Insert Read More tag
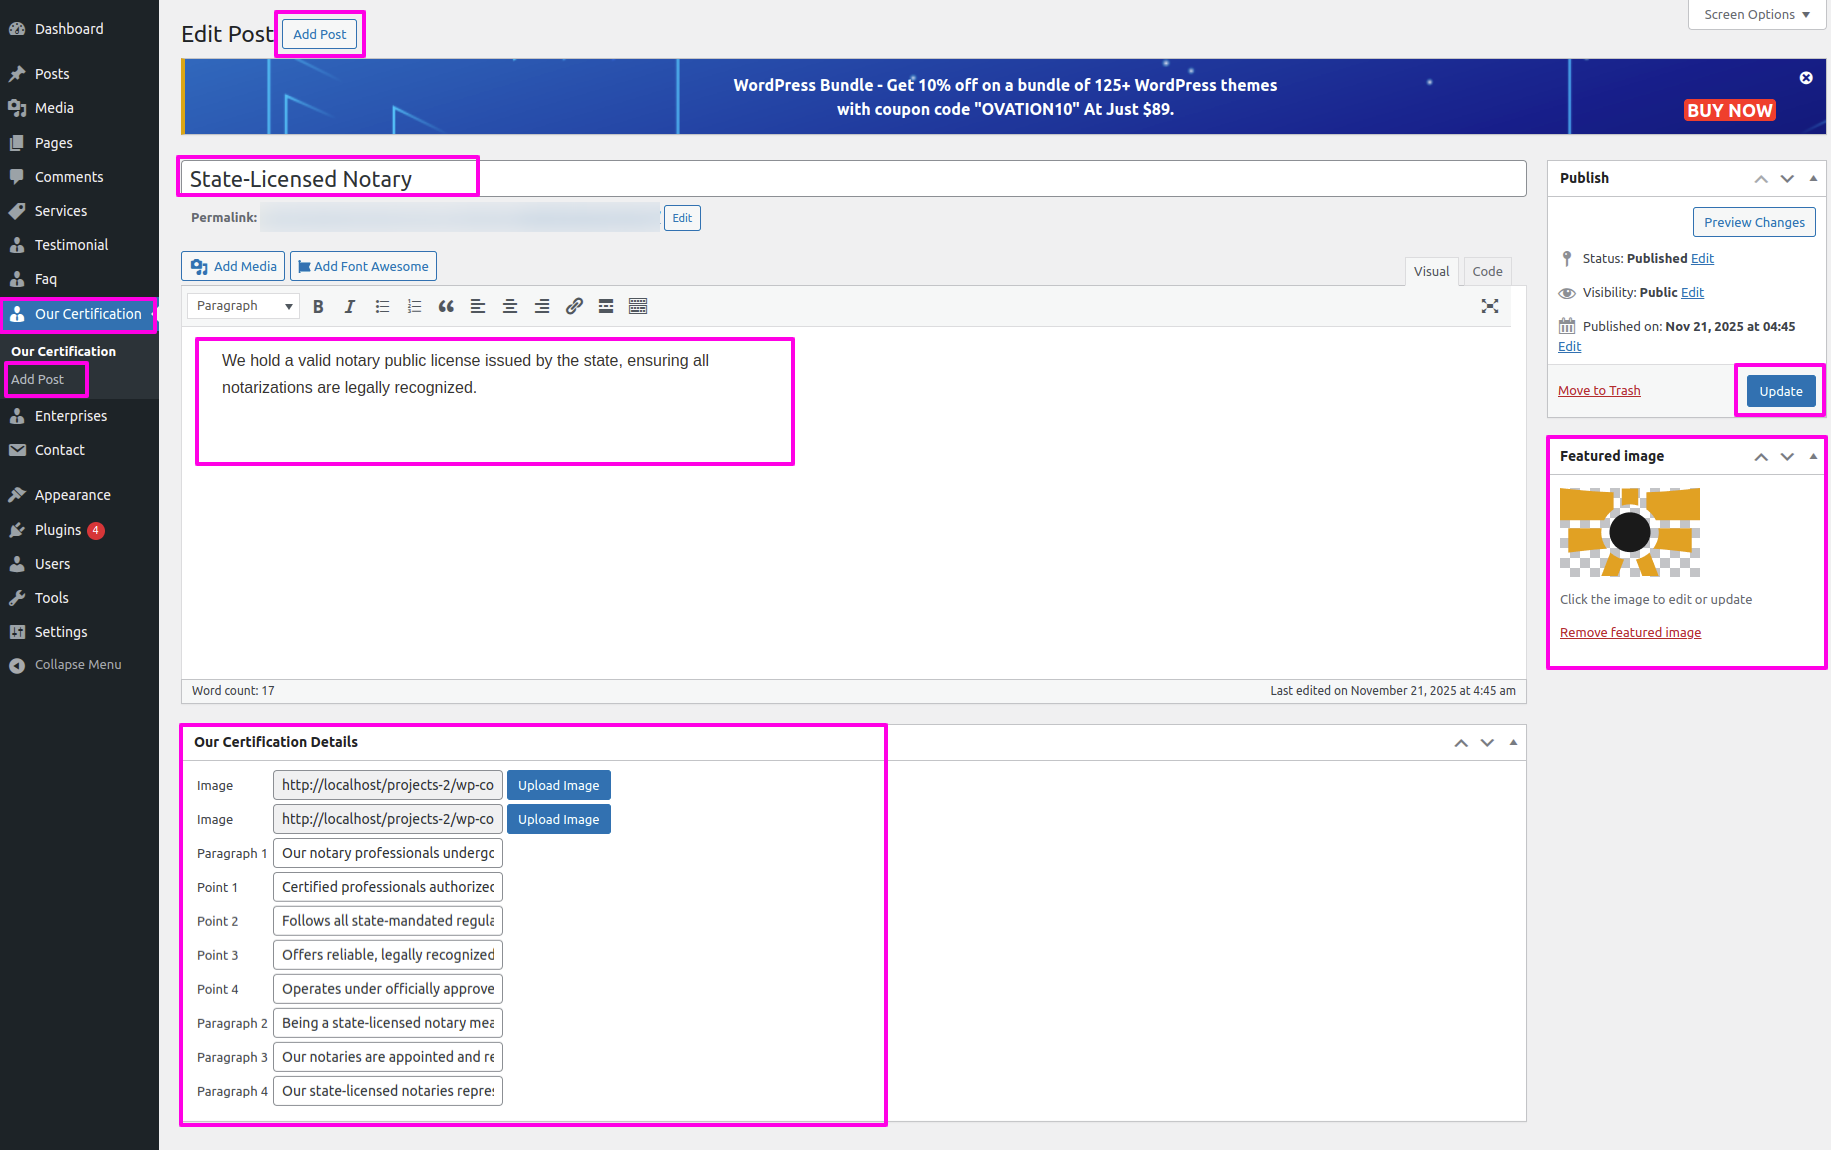 point(606,307)
